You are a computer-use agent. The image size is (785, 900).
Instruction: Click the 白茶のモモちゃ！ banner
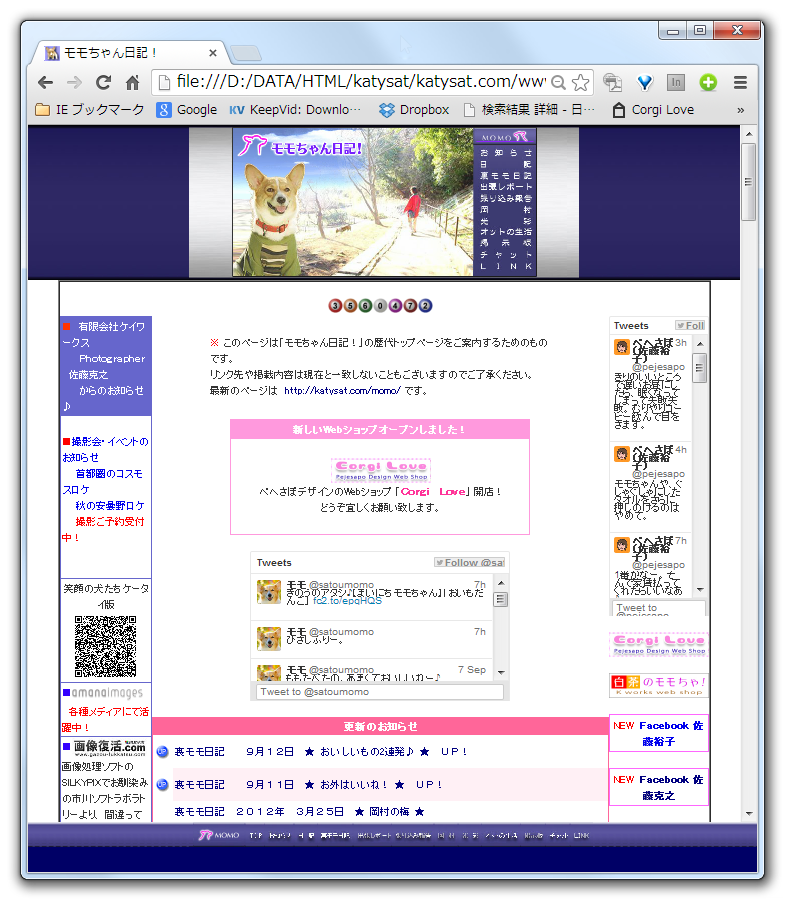[659, 685]
